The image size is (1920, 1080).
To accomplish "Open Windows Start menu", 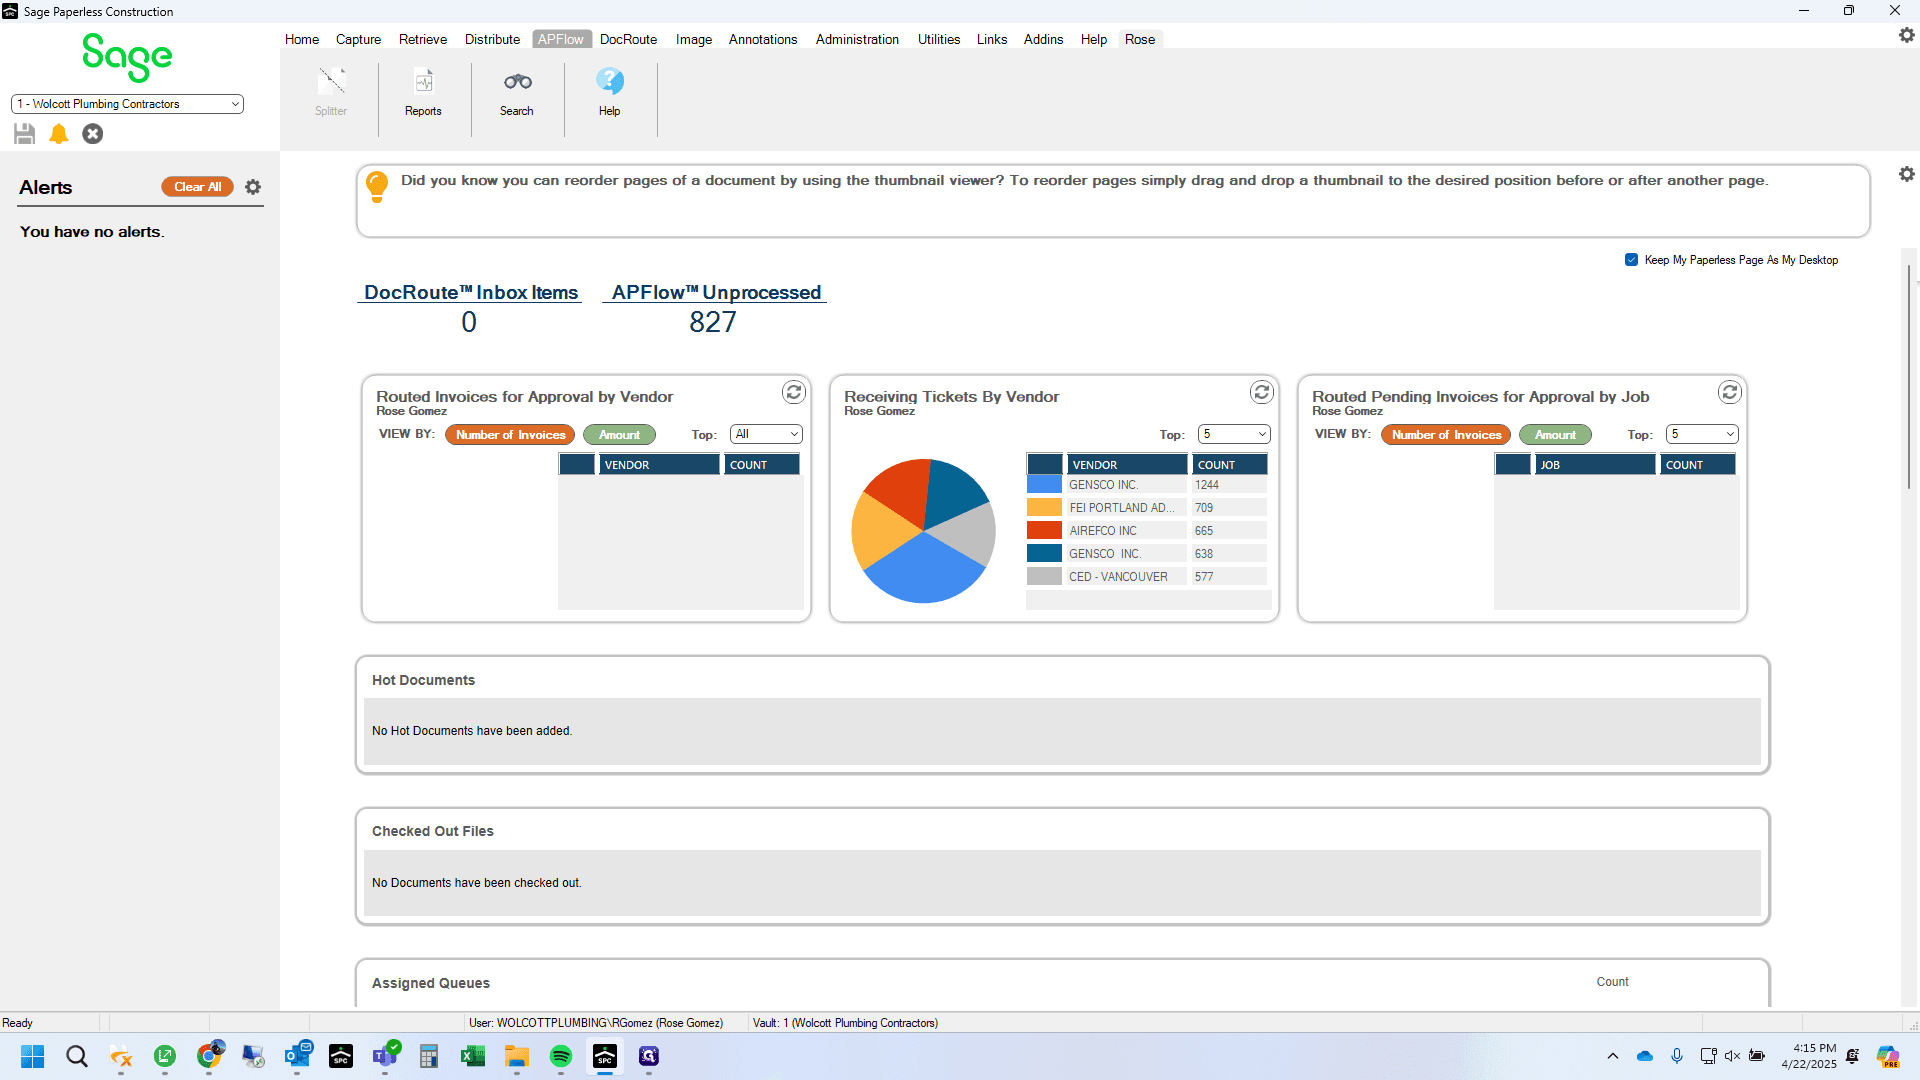I will pos(33,1056).
